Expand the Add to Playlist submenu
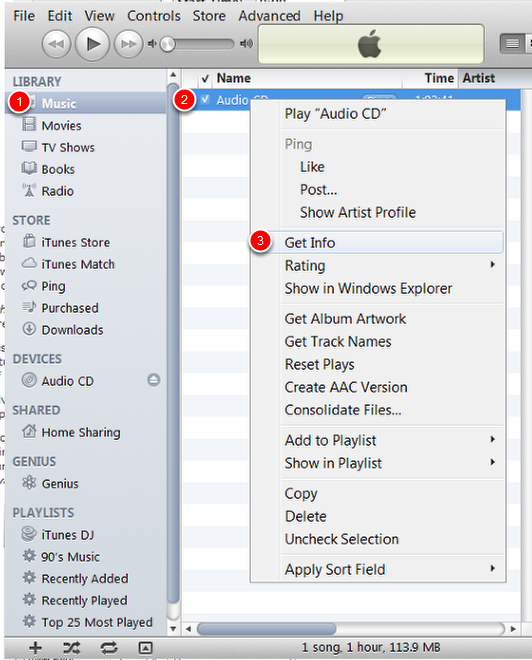 pos(391,440)
